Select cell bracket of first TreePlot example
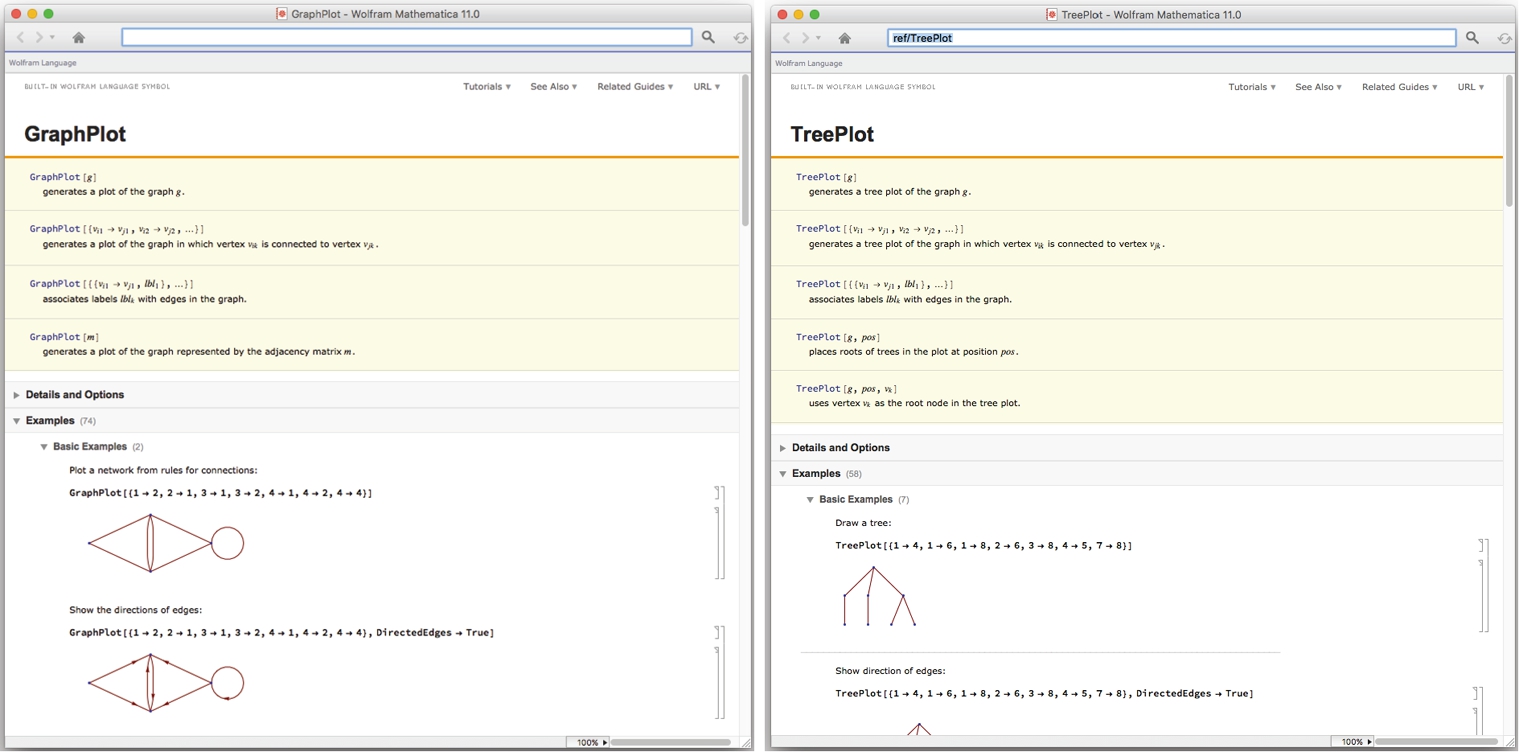The image size is (1519, 752). [x=1487, y=586]
